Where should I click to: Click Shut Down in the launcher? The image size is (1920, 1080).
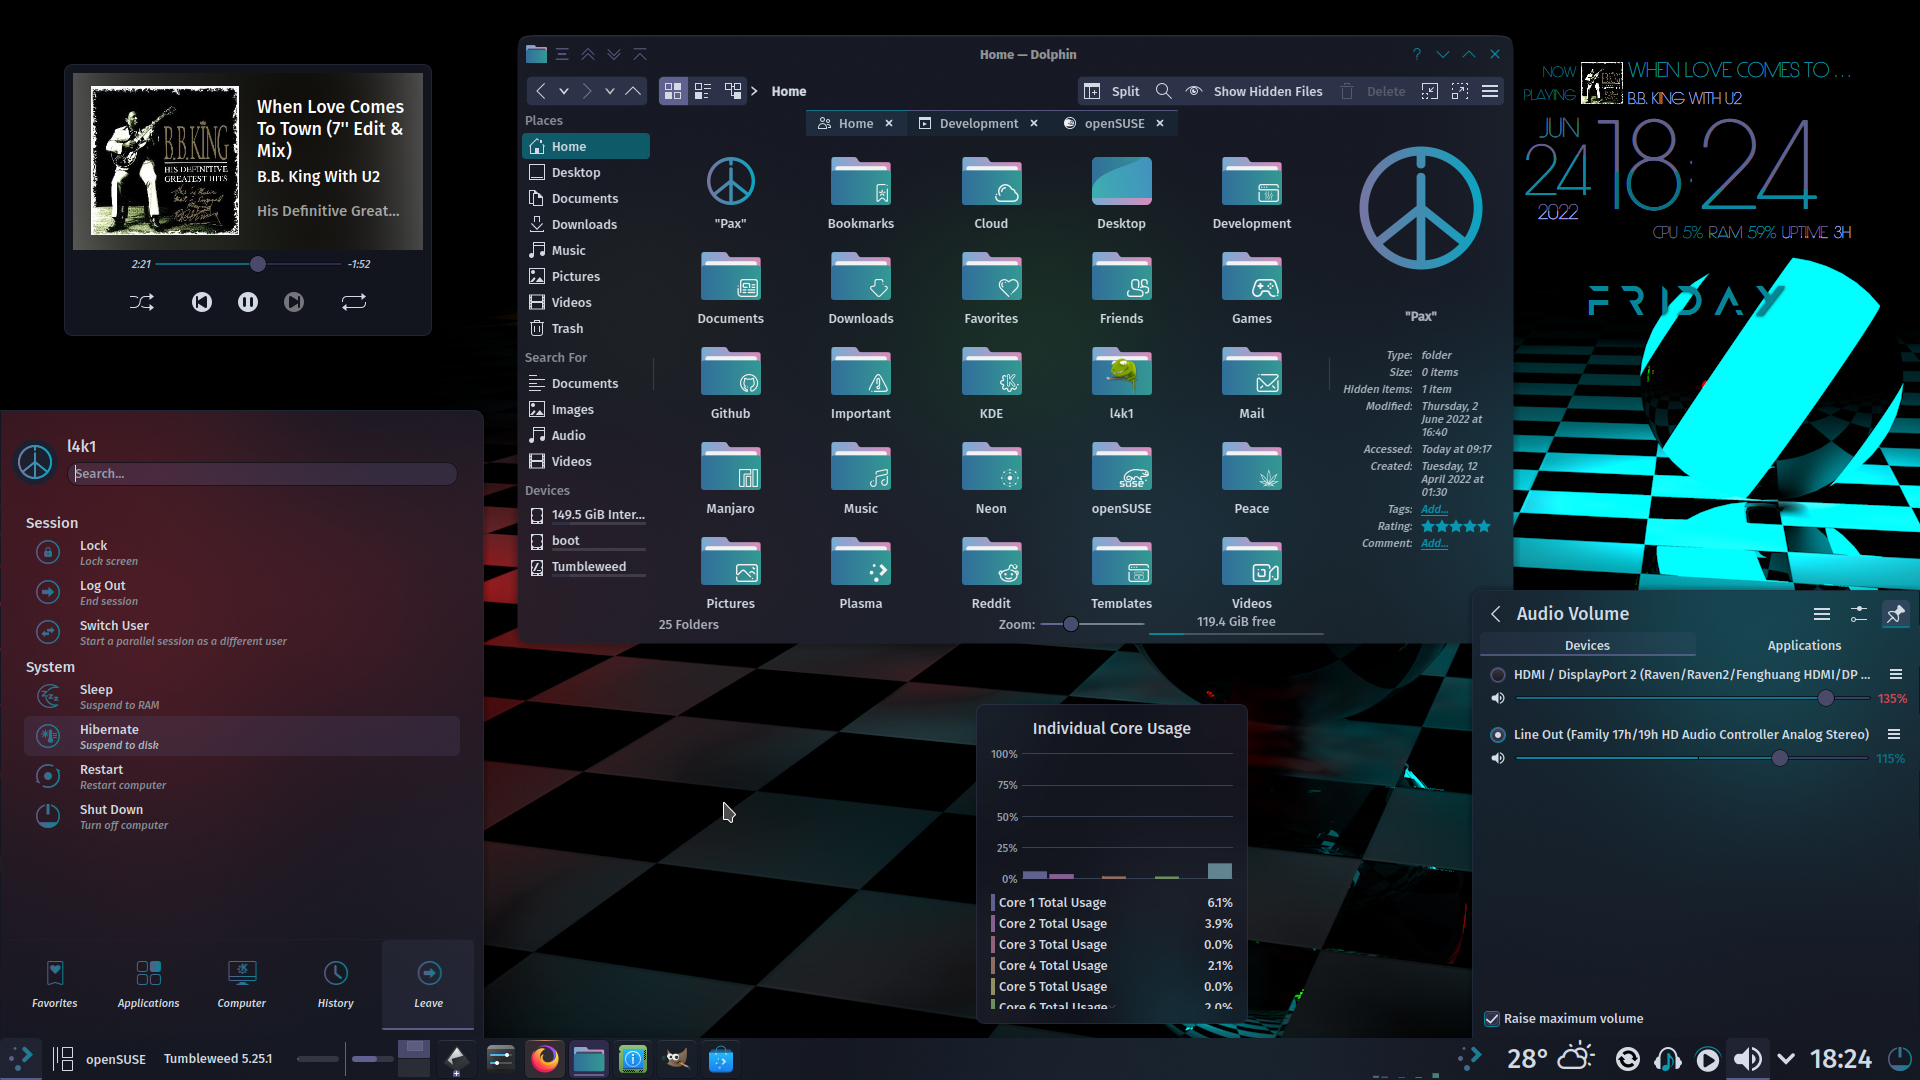pos(242,816)
